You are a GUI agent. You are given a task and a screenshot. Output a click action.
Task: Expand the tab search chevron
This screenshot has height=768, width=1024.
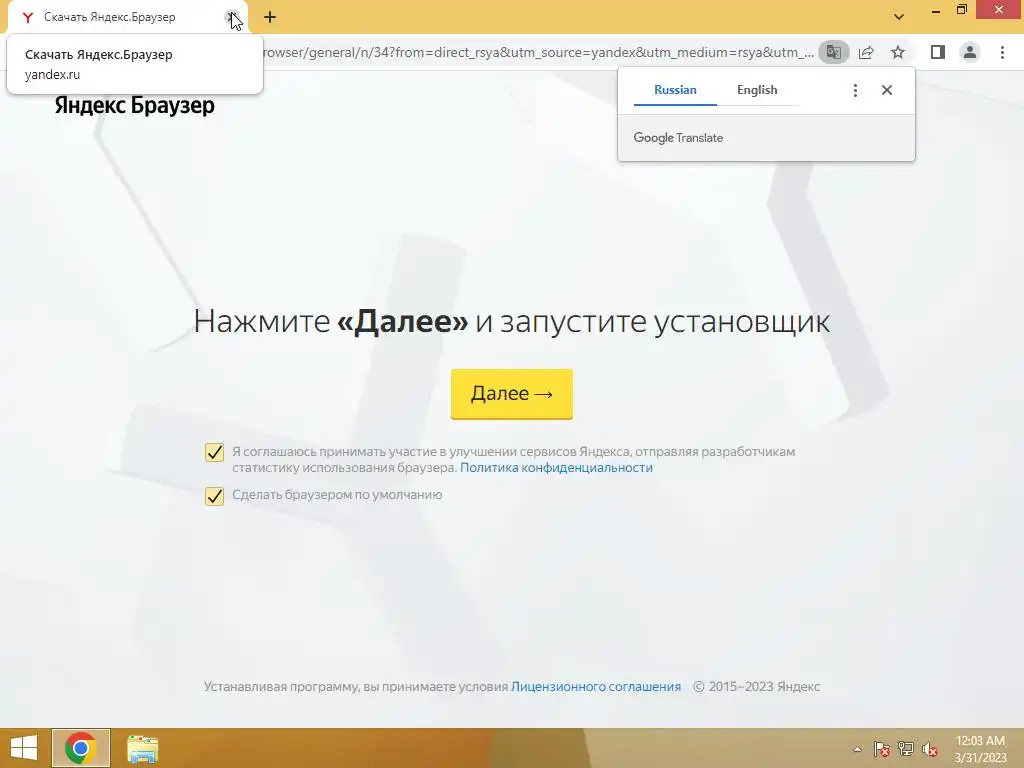pyautogui.click(x=899, y=17)
